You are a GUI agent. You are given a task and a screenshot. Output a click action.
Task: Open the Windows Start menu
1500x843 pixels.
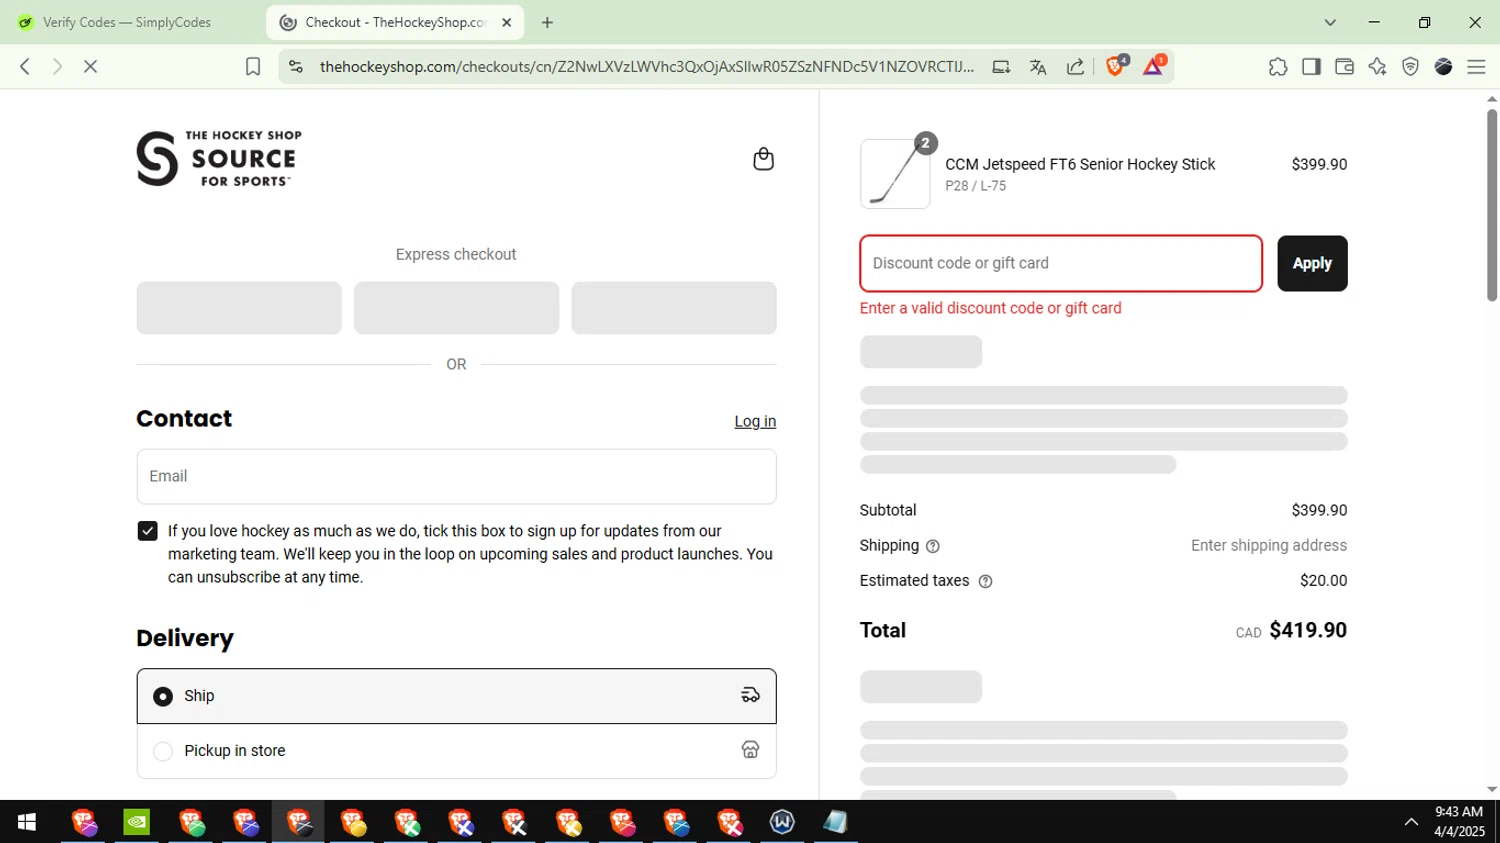(27, 822)
